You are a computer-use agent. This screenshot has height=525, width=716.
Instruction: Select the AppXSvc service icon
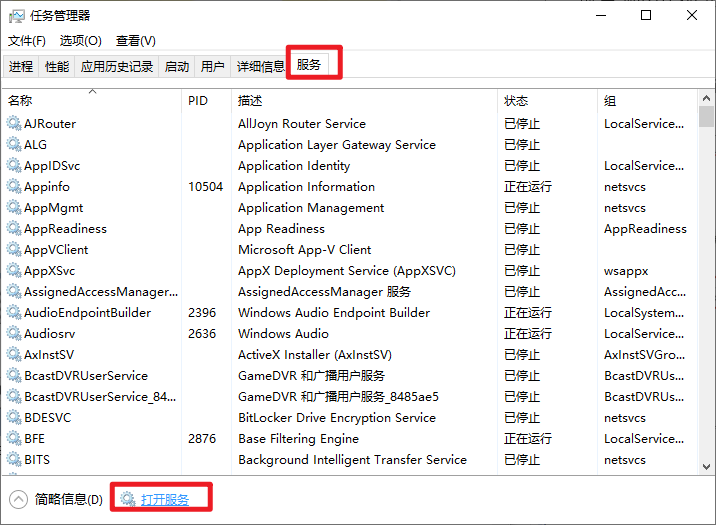tap(14, 270)
